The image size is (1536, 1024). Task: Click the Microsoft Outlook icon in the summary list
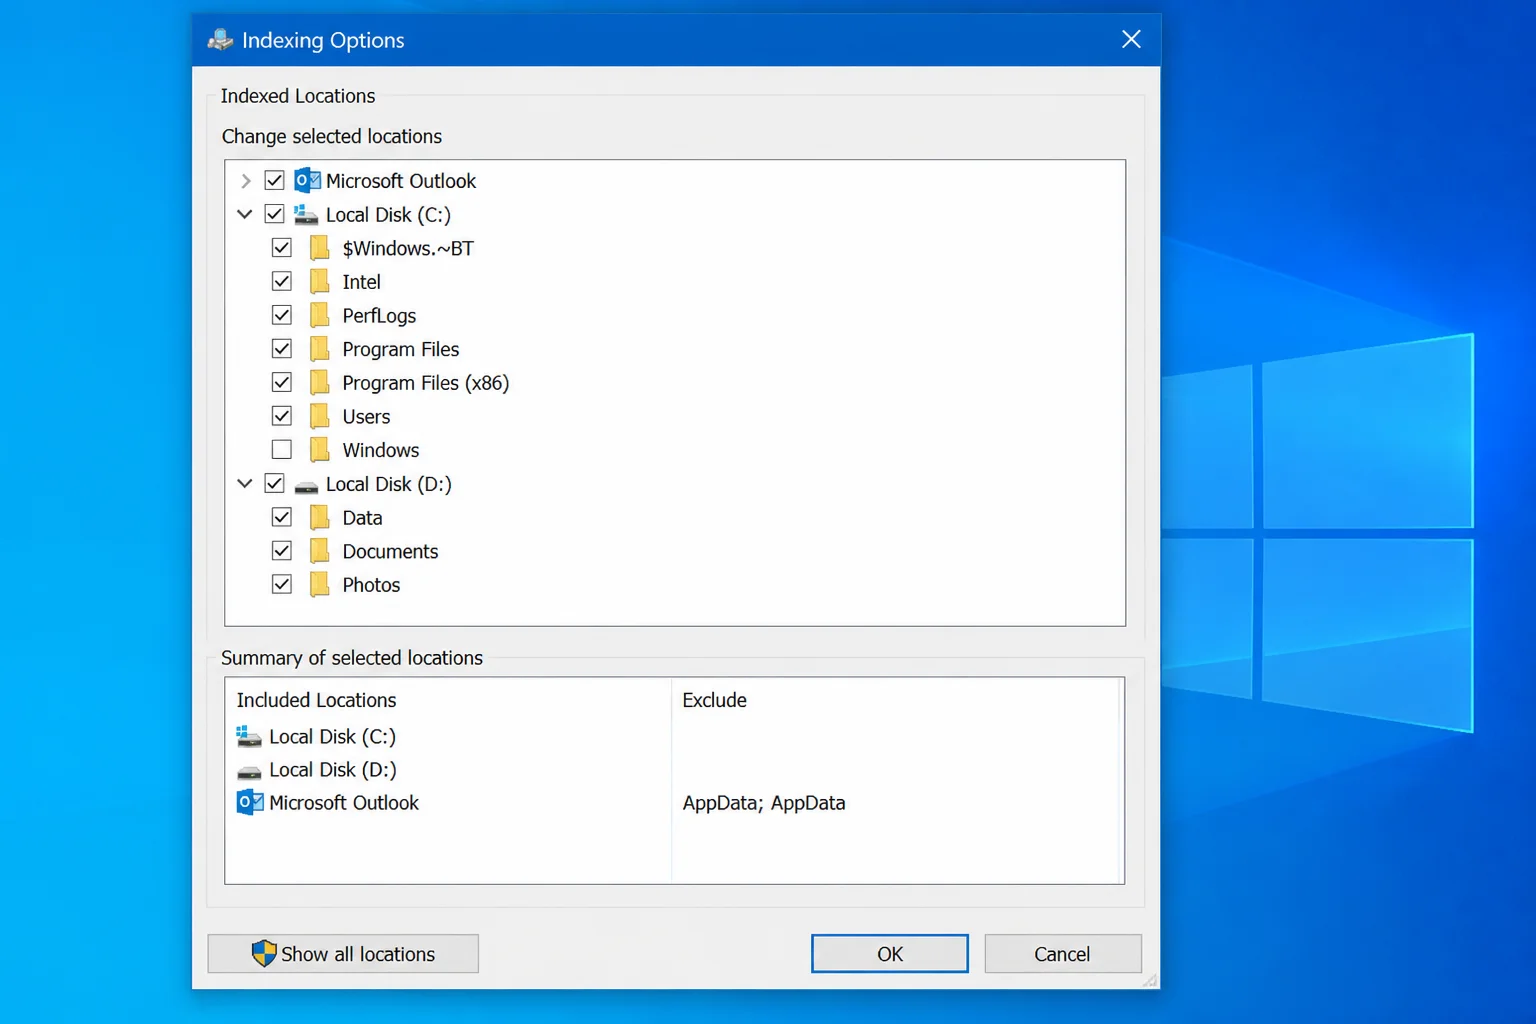pos(249,802)
